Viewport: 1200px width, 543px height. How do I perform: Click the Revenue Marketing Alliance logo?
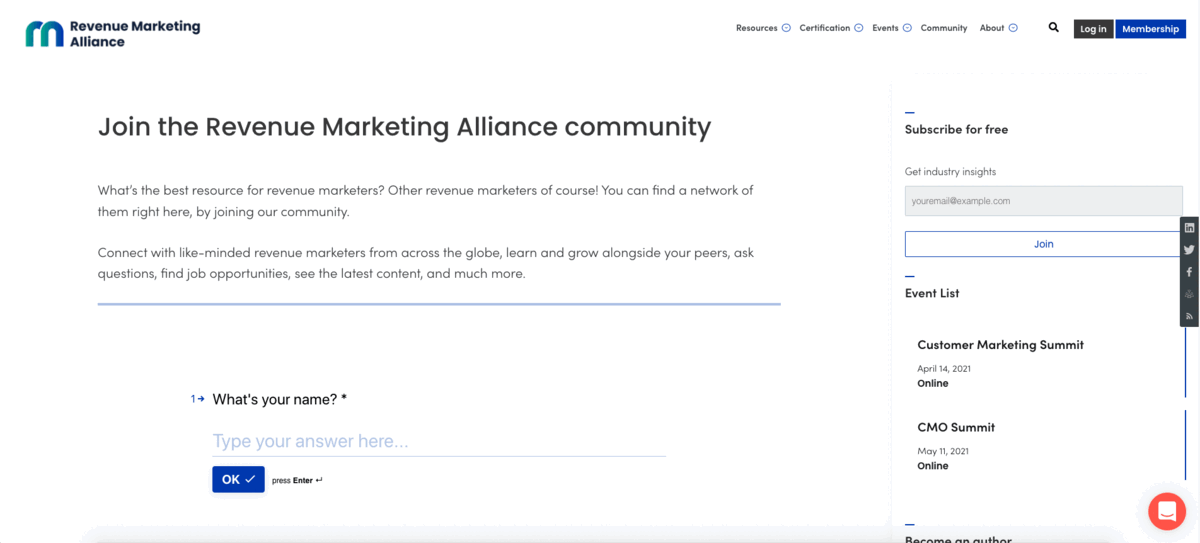click(113, 34)
